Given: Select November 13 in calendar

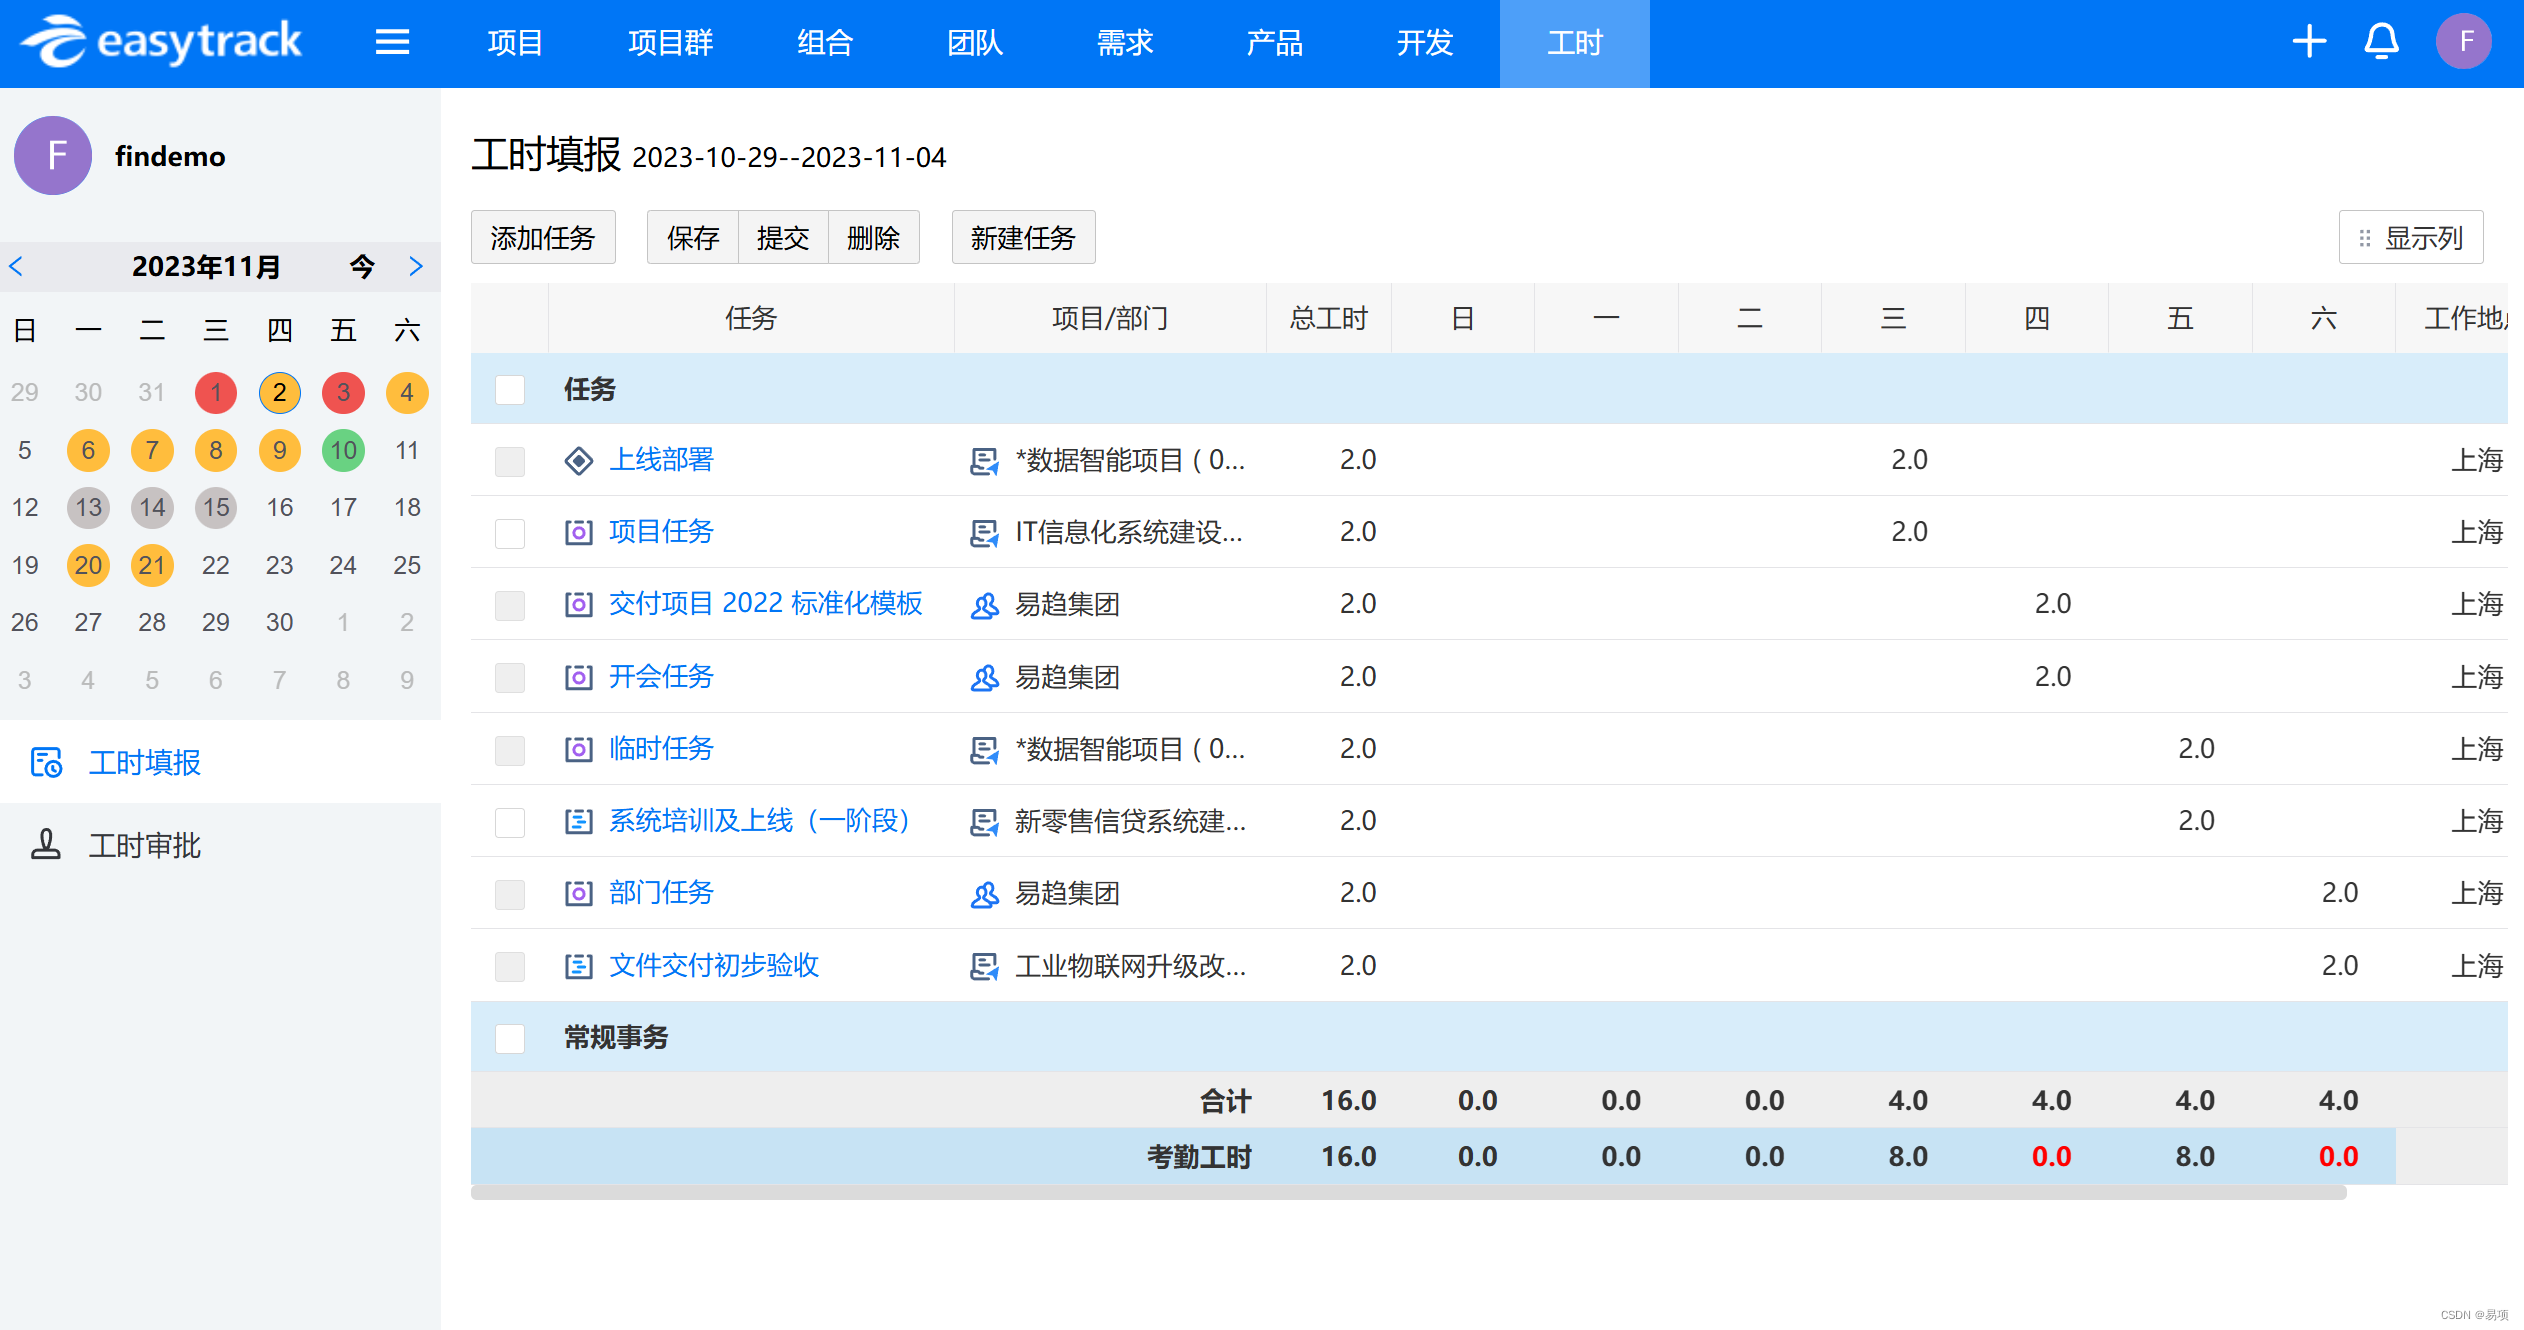Looking at the screenshot, I should [88, 507].
